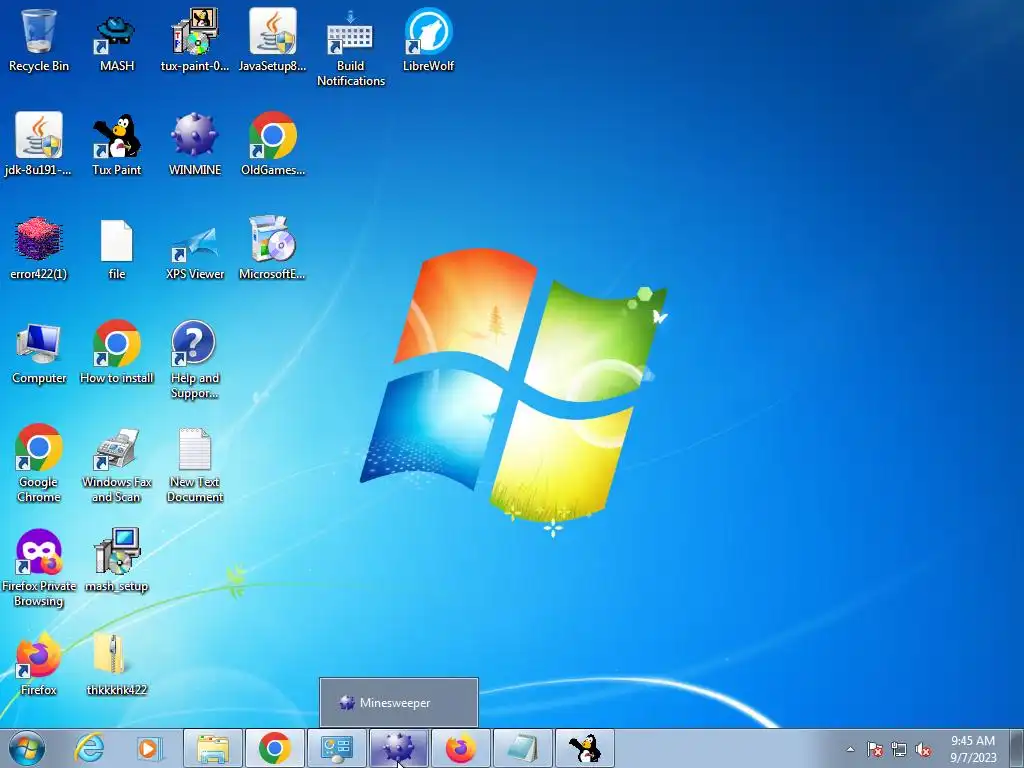The height and width of the screenshot is (768, 1024).
Task: Select the thkkkhk422 zip folder
Action: (x=117, y=664)
